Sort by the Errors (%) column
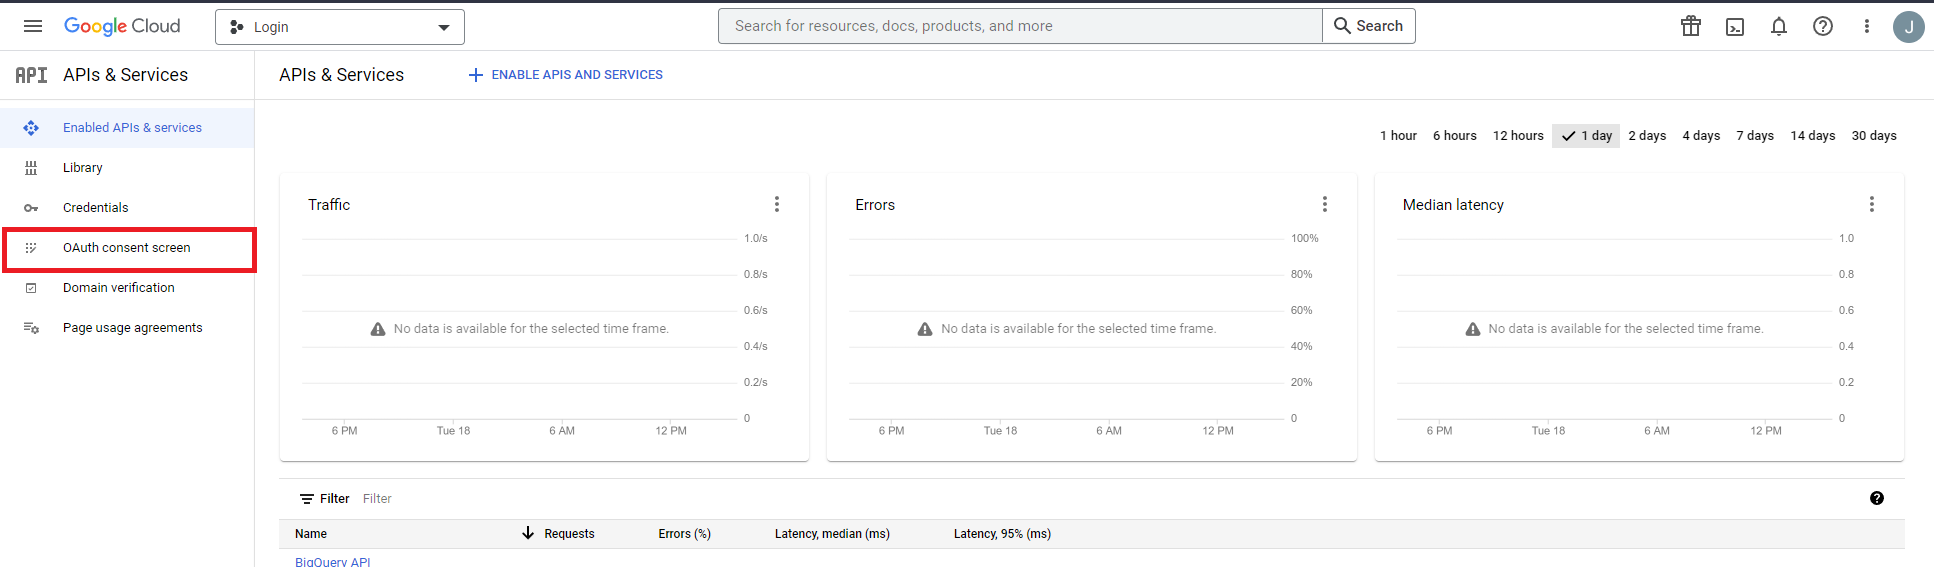1934x567 pixels. pos(684,534)
